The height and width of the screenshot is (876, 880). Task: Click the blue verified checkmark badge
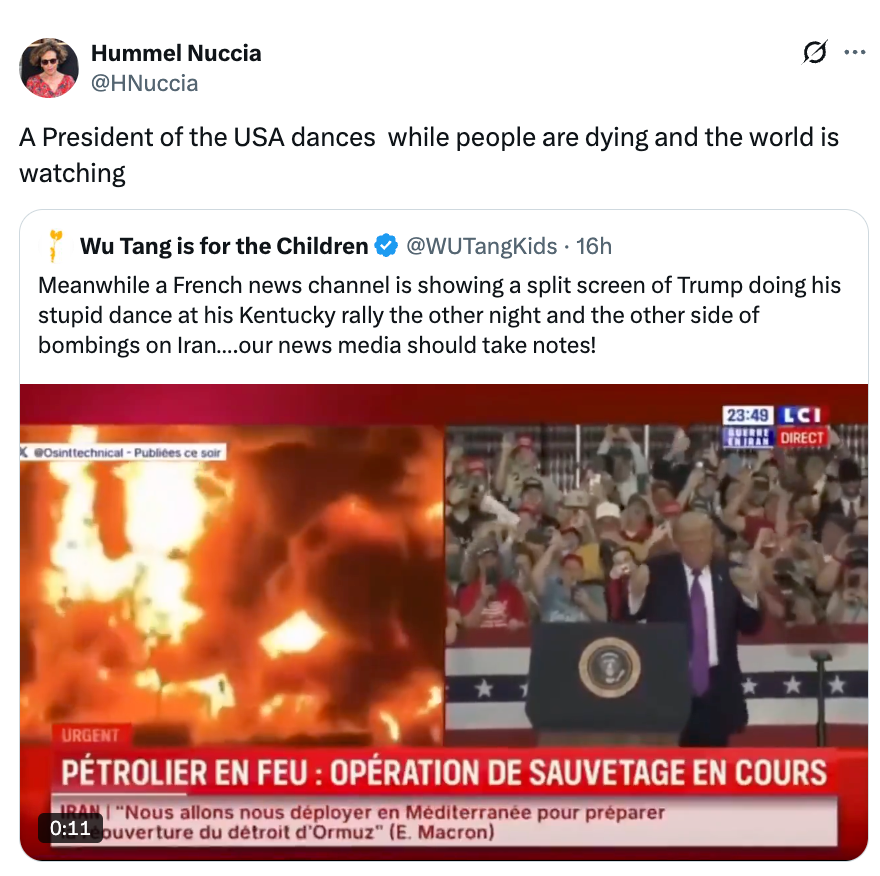point(386,246)
